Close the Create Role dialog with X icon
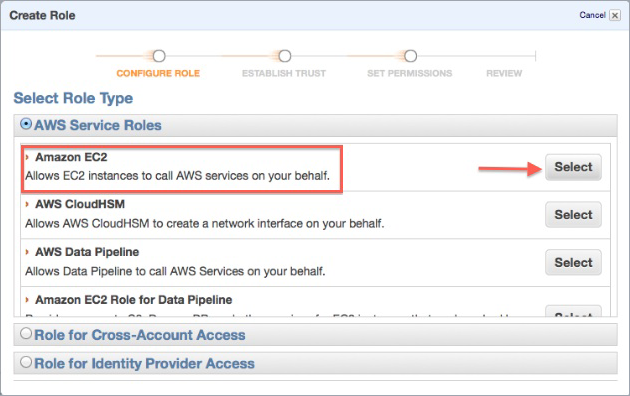This screenshot has height=396, width=630. tap(615, 15)
